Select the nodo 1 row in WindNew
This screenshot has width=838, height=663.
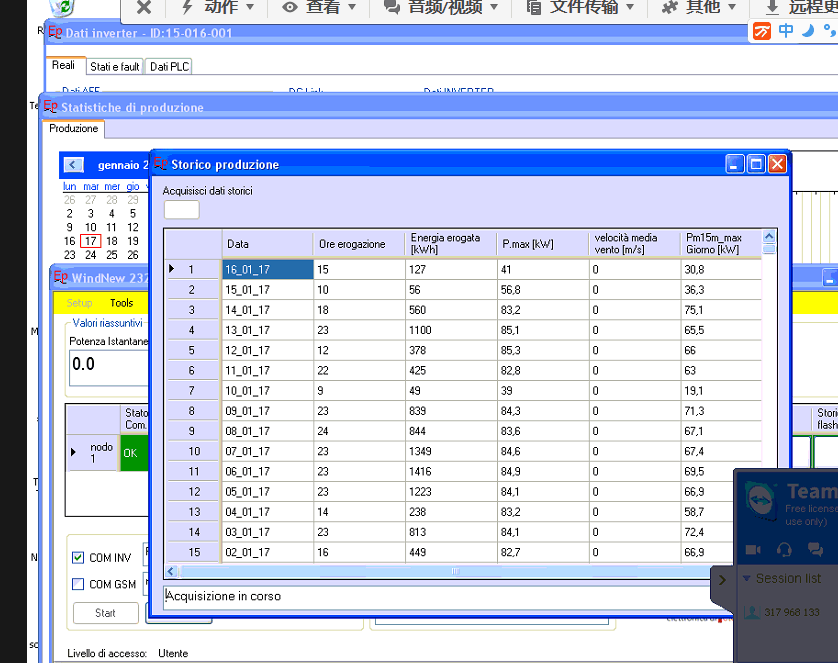pos(92,453)
